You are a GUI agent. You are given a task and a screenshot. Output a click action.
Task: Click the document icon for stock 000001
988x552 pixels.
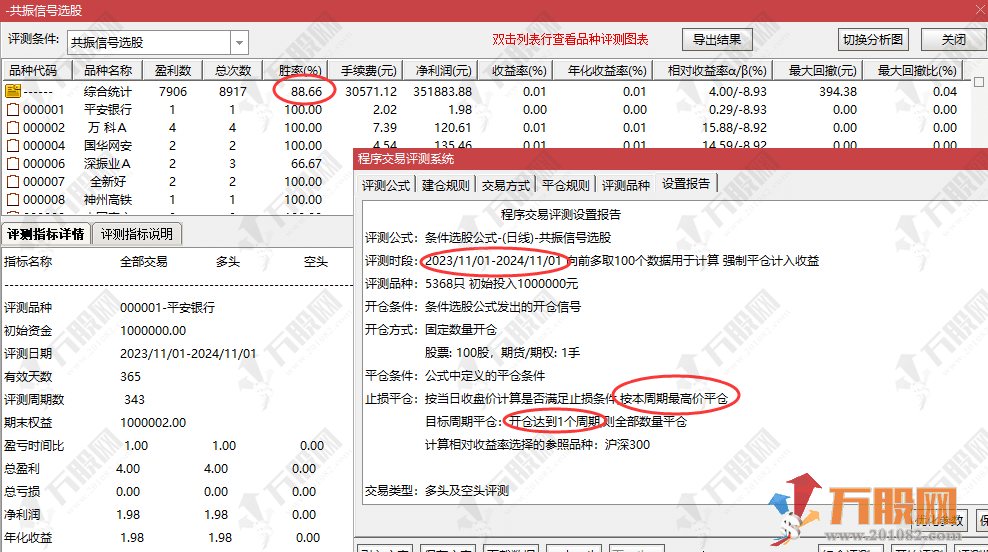pyautogui.click(x=13, y=110)
